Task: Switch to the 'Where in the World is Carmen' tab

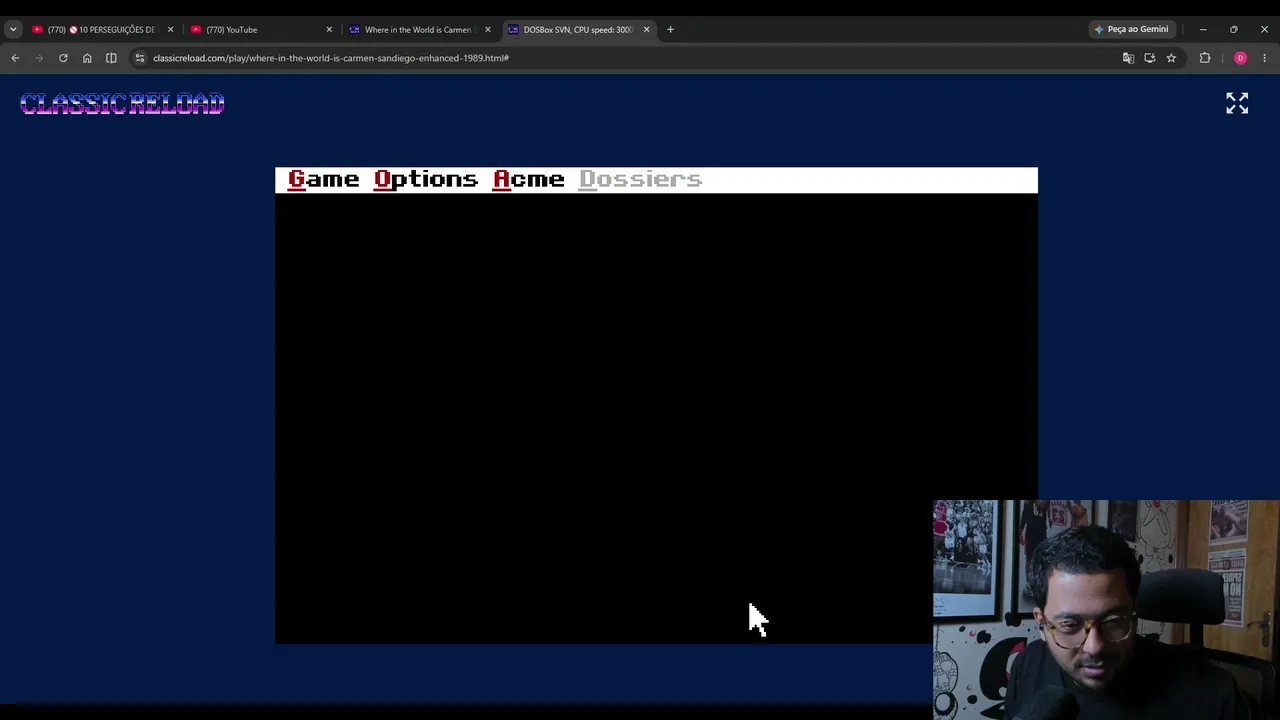Action: click(418, 30)
